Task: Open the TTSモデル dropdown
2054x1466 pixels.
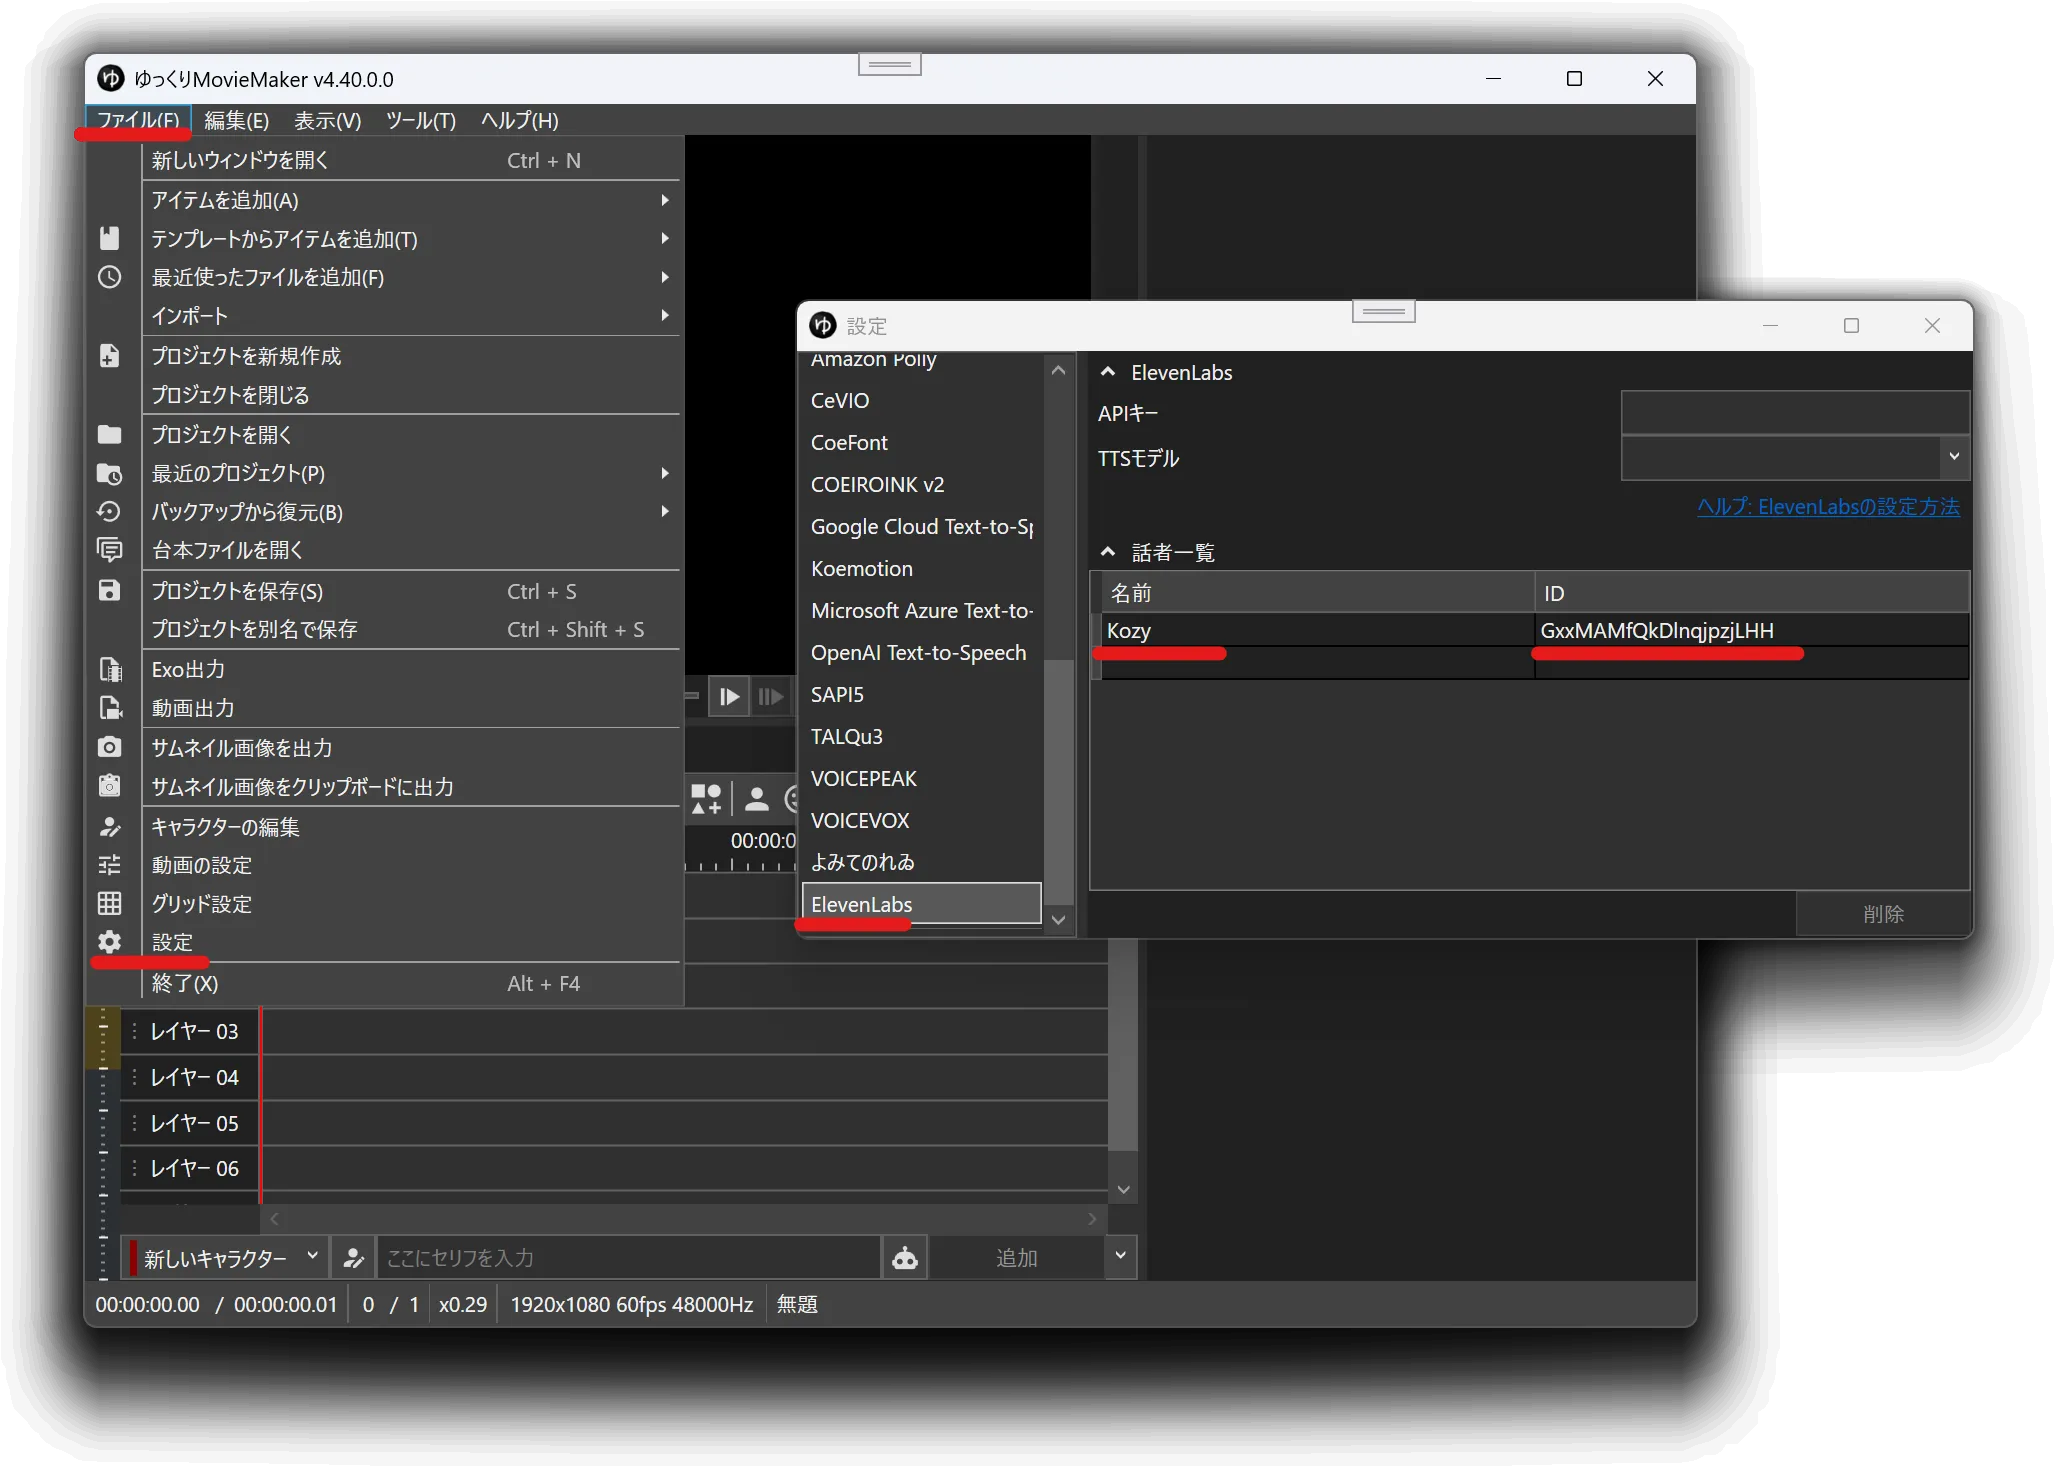Action: (x=1795, y=457)
